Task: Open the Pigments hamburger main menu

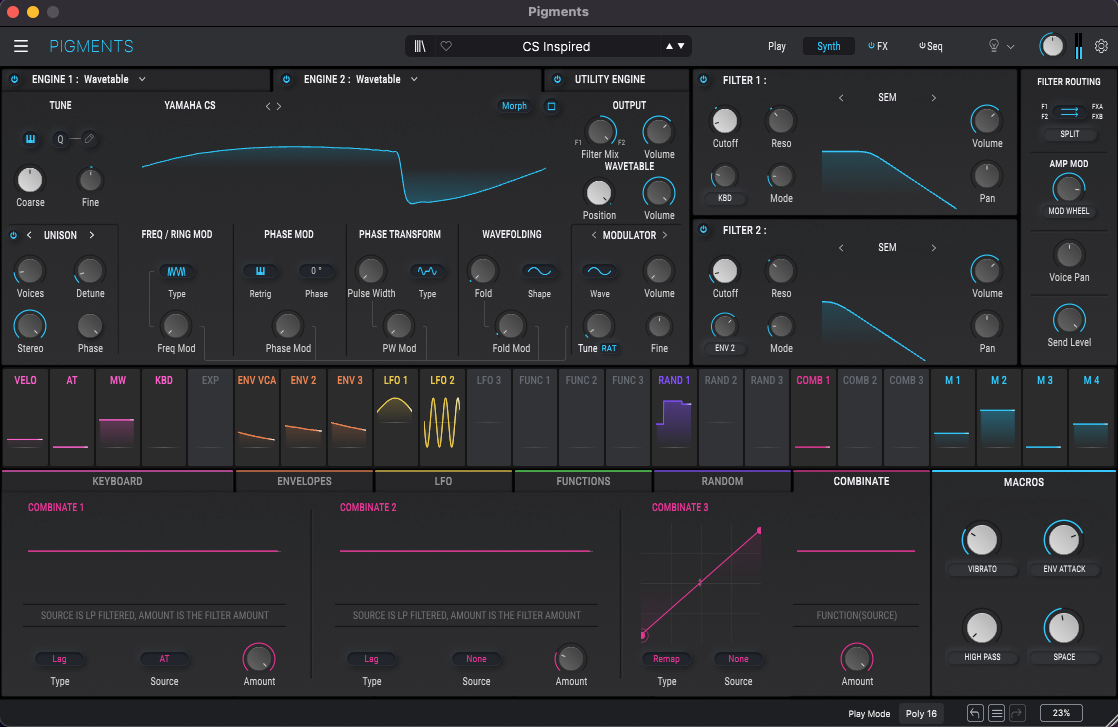Action: tap(20, 45)
